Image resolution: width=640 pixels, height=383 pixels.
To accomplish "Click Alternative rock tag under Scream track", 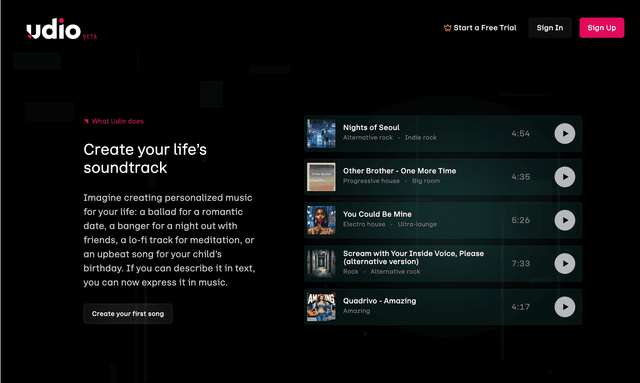I will [395, 272].
